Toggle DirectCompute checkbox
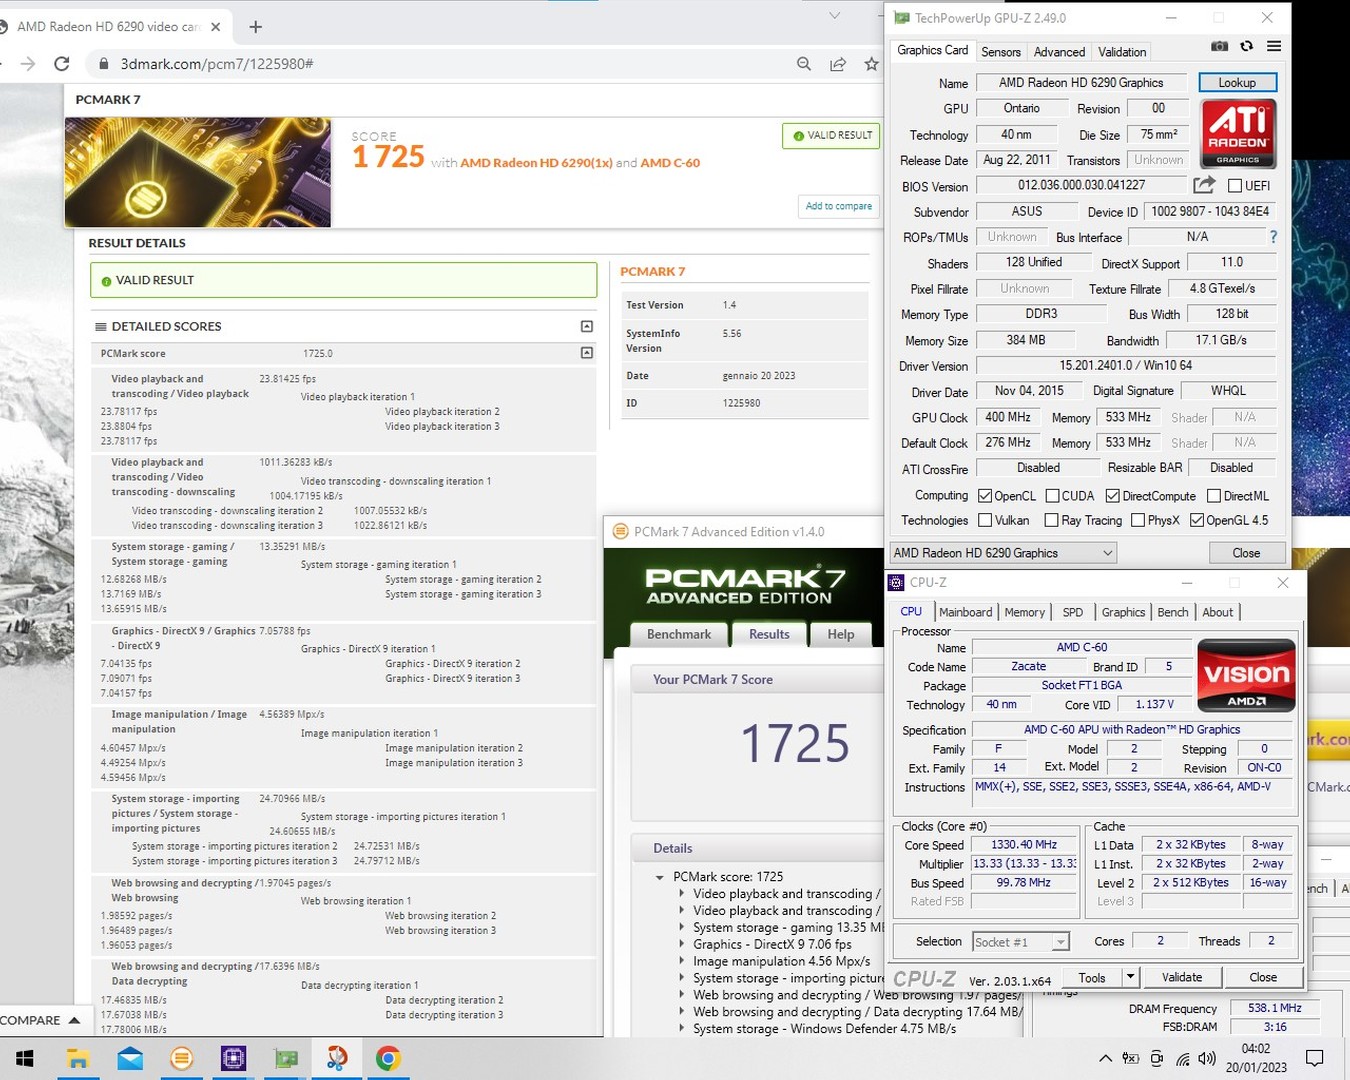The width and height of the screenshot is (1350, 1080). click(1112, 496)
